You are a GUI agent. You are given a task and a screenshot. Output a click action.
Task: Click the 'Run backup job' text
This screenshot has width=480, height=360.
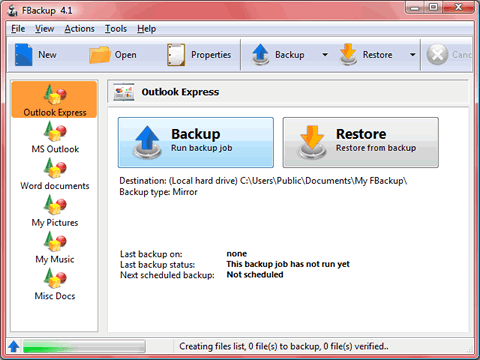pos(202,148)
